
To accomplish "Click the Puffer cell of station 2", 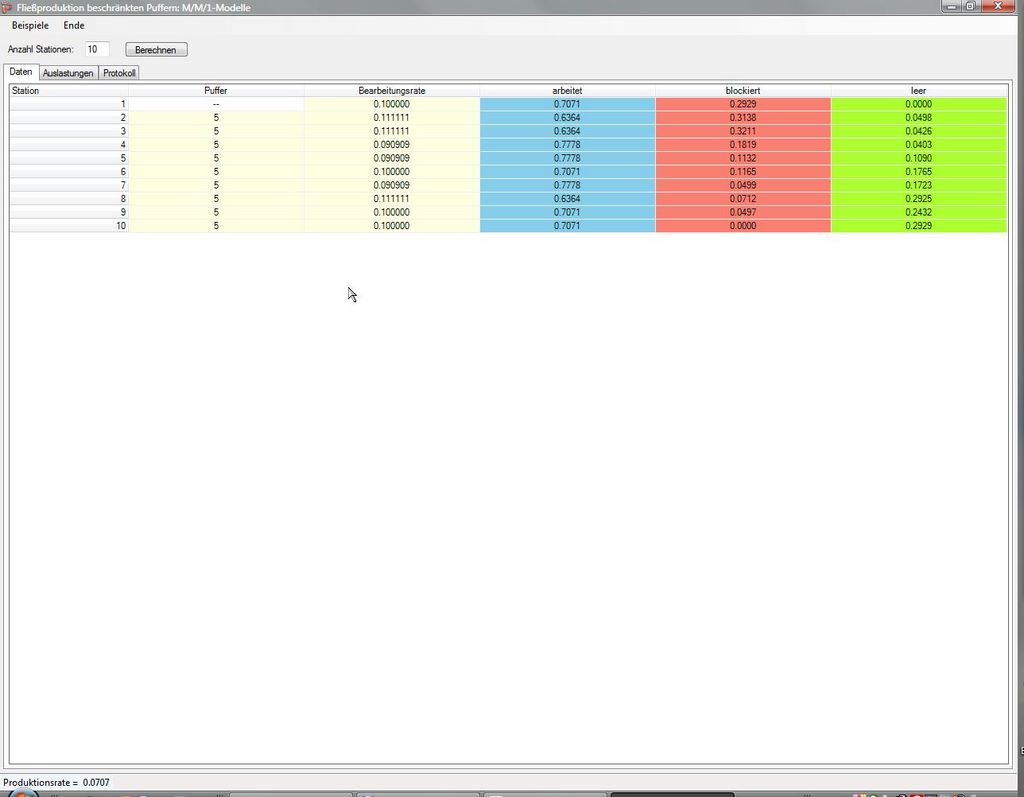I will tap(216, 118).
